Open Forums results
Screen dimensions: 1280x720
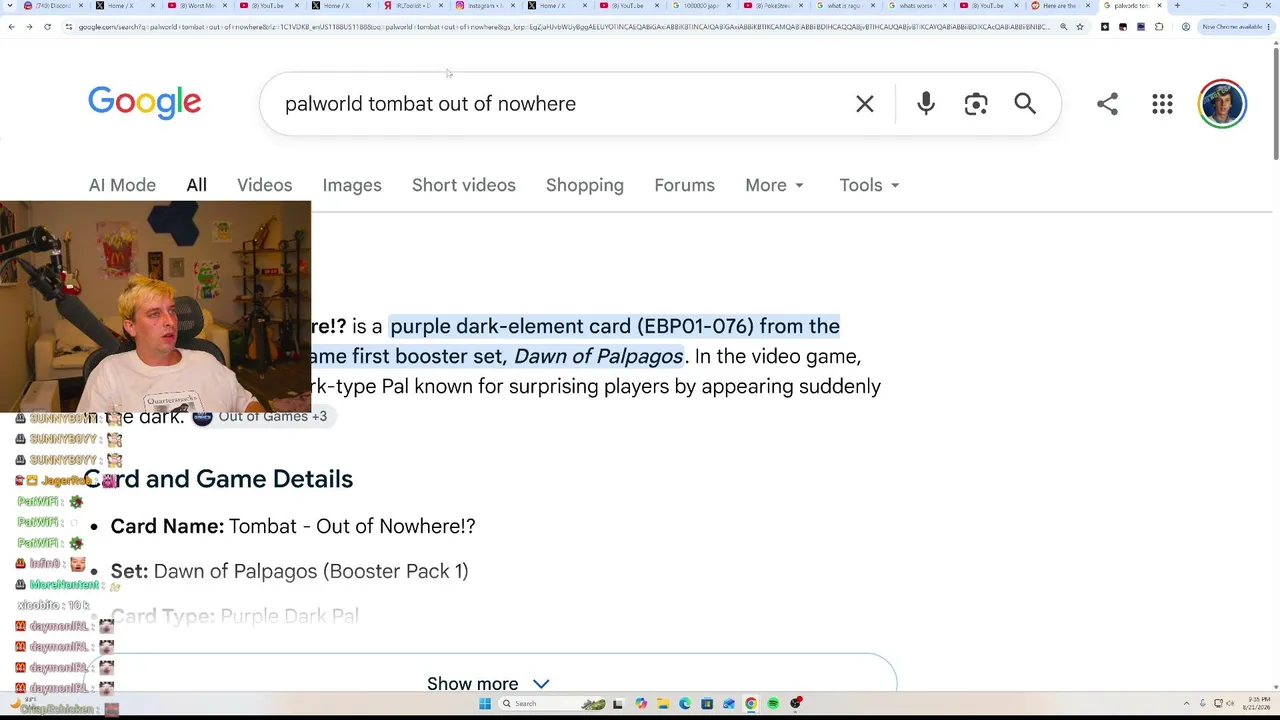[x=685, y=185]
